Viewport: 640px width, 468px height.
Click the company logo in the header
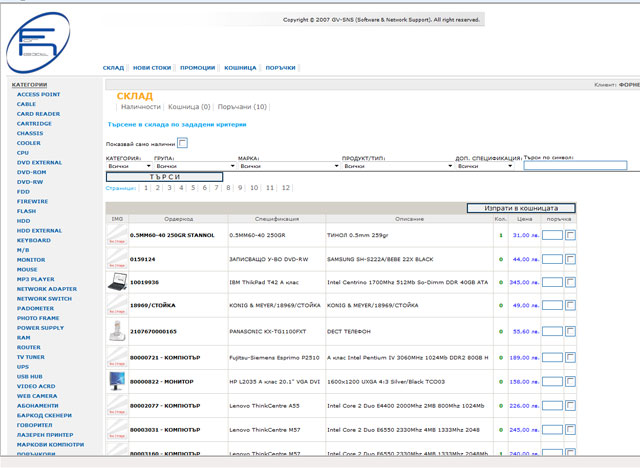click(x=38, y=40)
